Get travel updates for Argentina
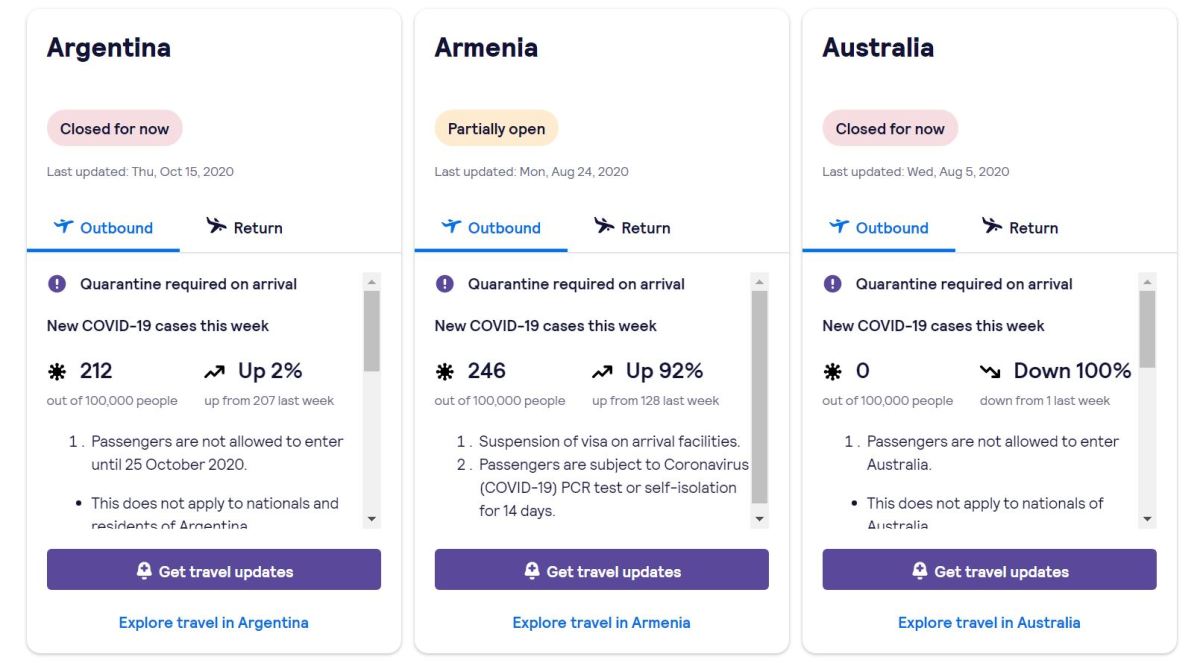The height and width of the screenshot is (663, 1200). 214,570
